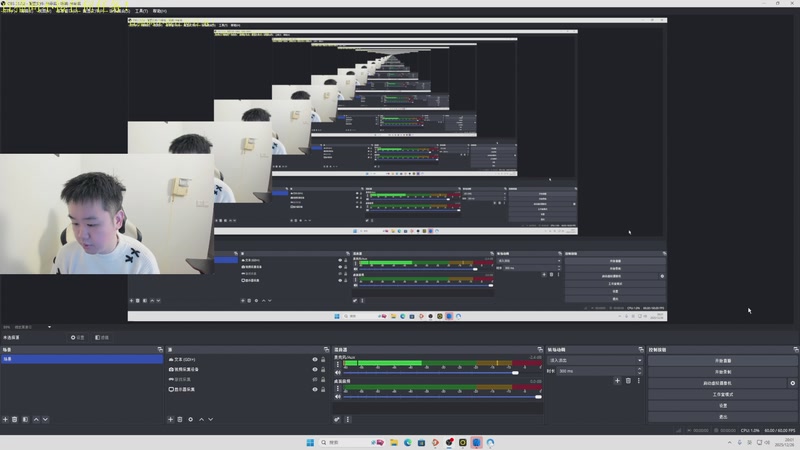The width and height of the screenshot is (800, 450).
Task: Show the hidden 游戏采集 source
Action: pos(315,380)
